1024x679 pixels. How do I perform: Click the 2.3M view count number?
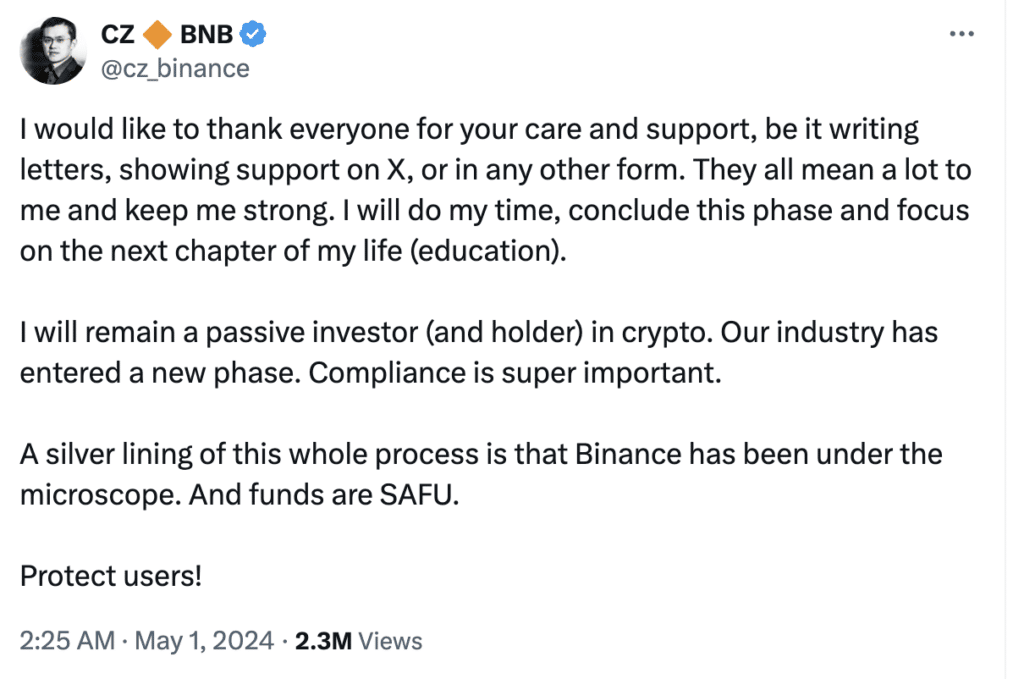323,641
